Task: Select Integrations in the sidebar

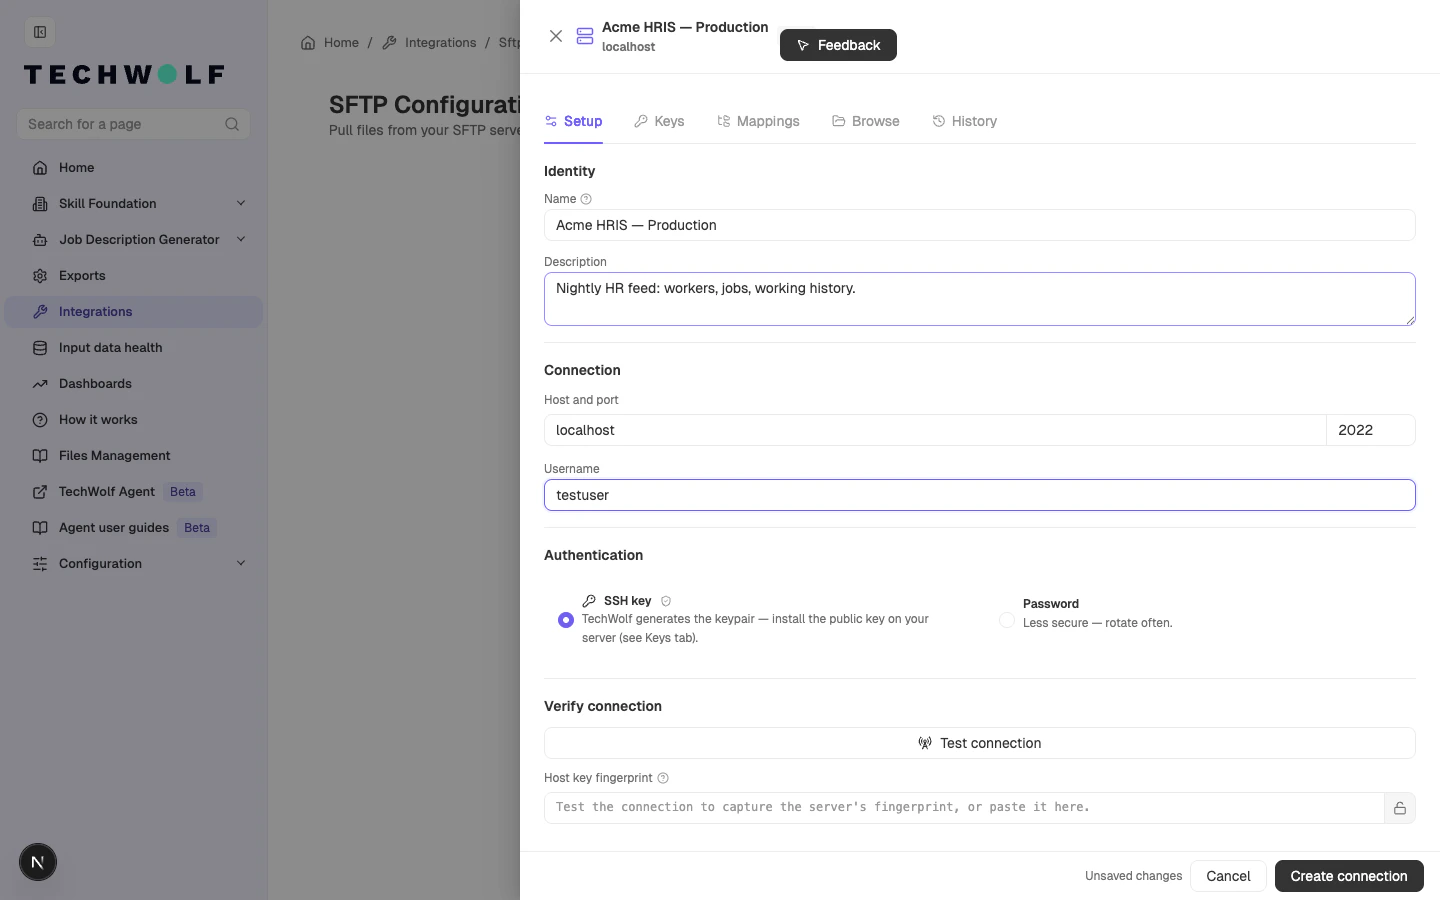Action: pyautogui.click(x=134, y=312)
